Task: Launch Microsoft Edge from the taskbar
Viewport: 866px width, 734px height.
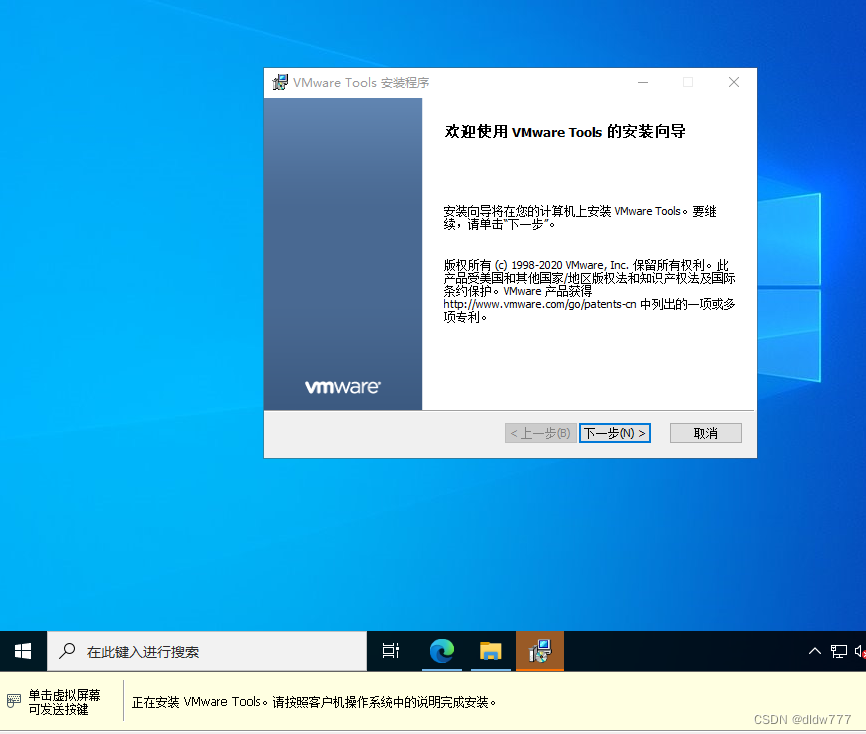Action: tap(442, 651)
